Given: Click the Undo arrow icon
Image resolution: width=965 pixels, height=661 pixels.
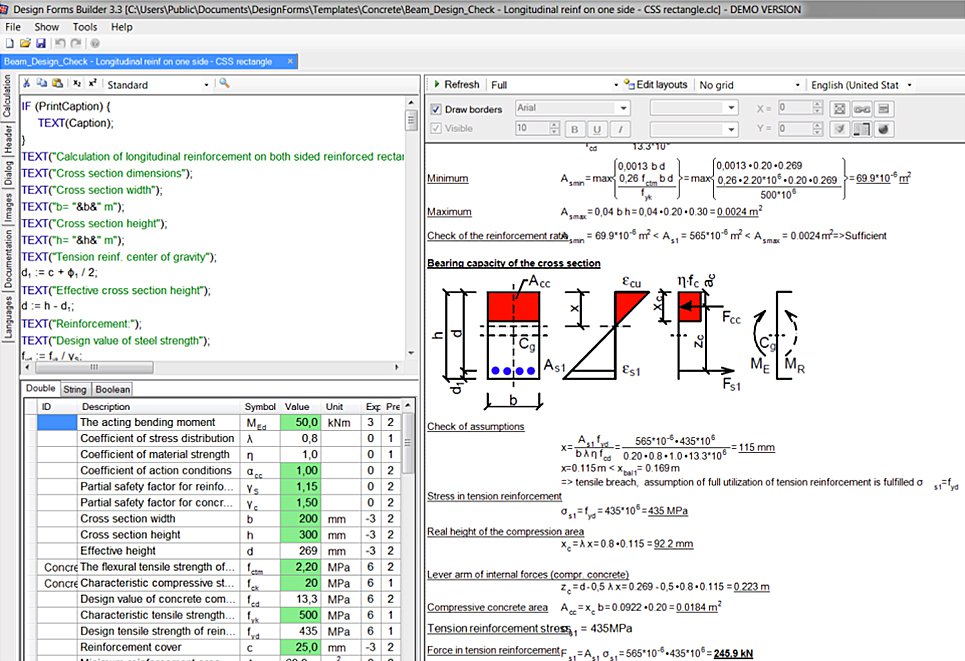Looking at the screenshot, I should pos(60,43).
